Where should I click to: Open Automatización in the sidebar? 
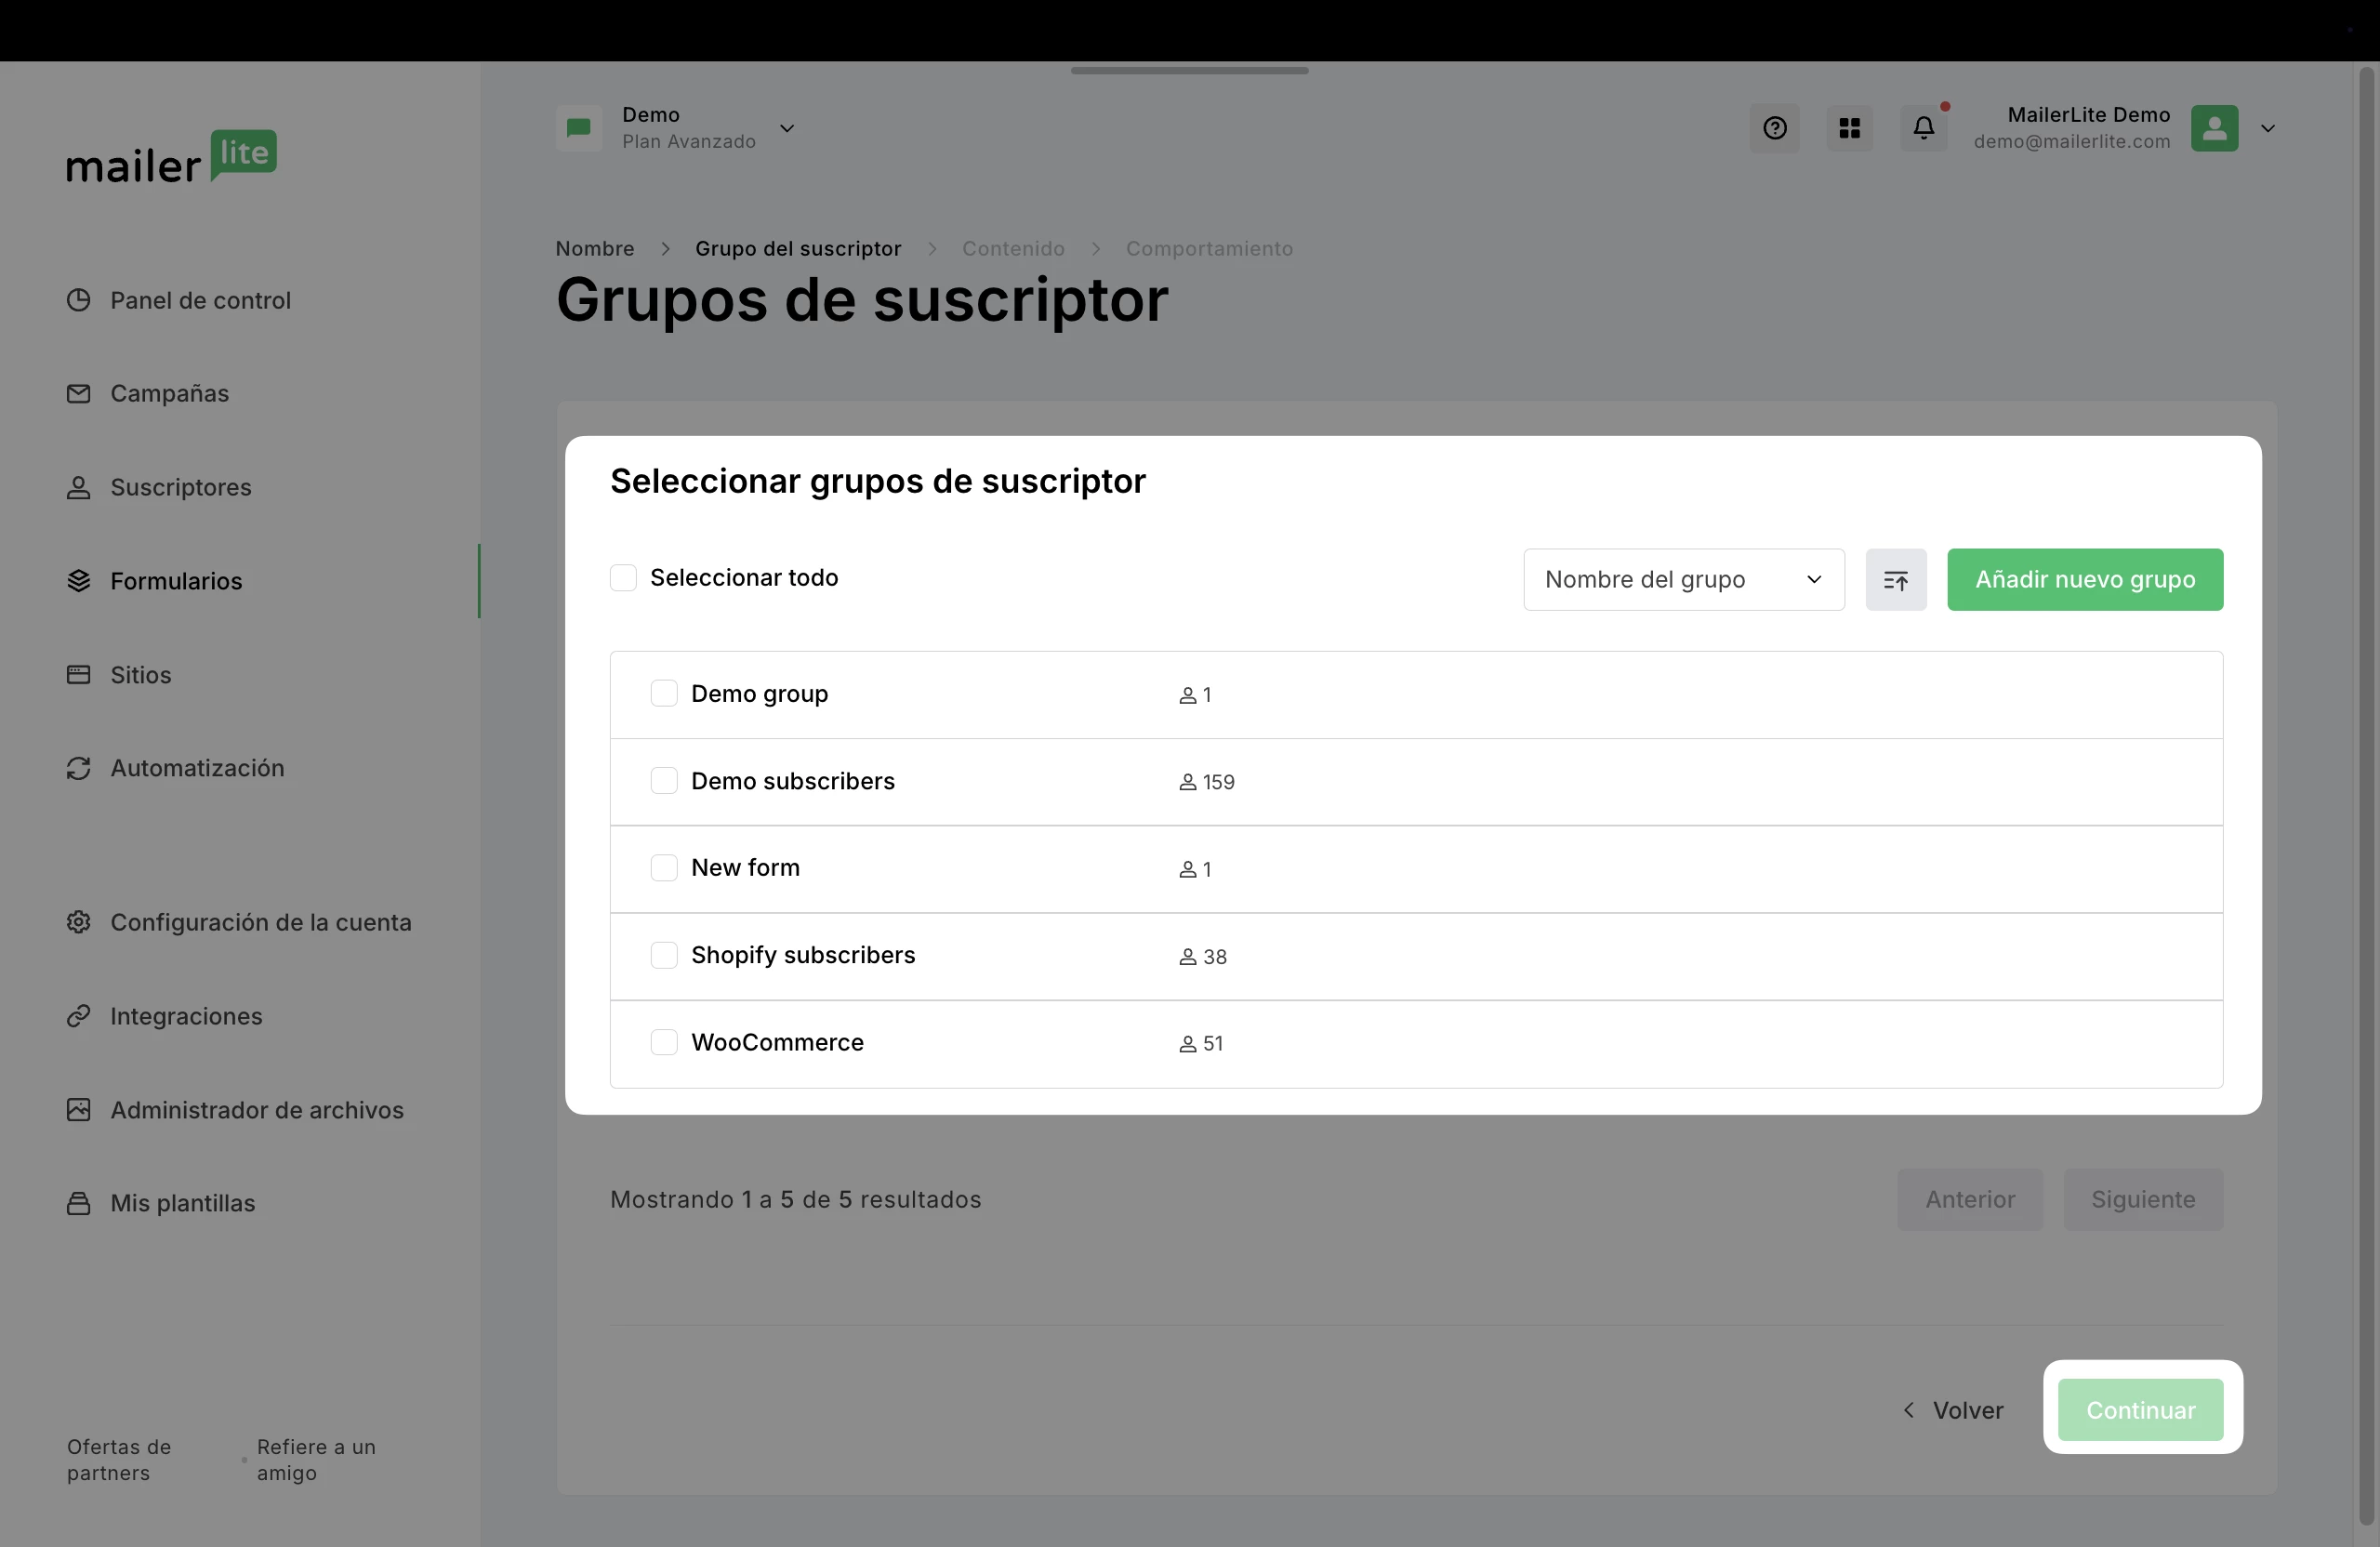point(197,768)
